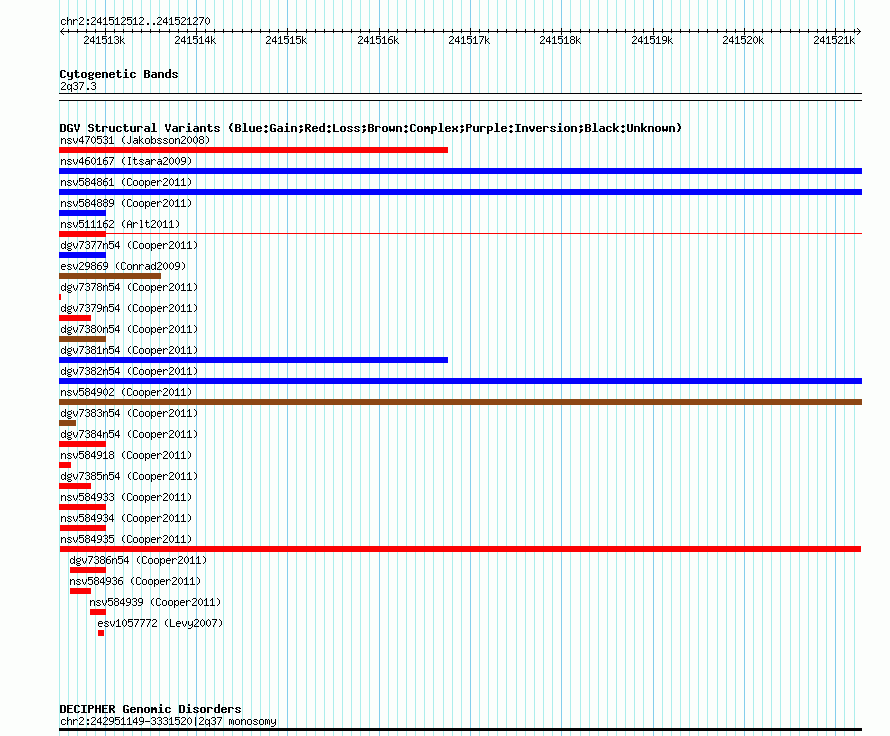Click the red bar under nsv511162
The image size is (890, 736).
(82, 234)
